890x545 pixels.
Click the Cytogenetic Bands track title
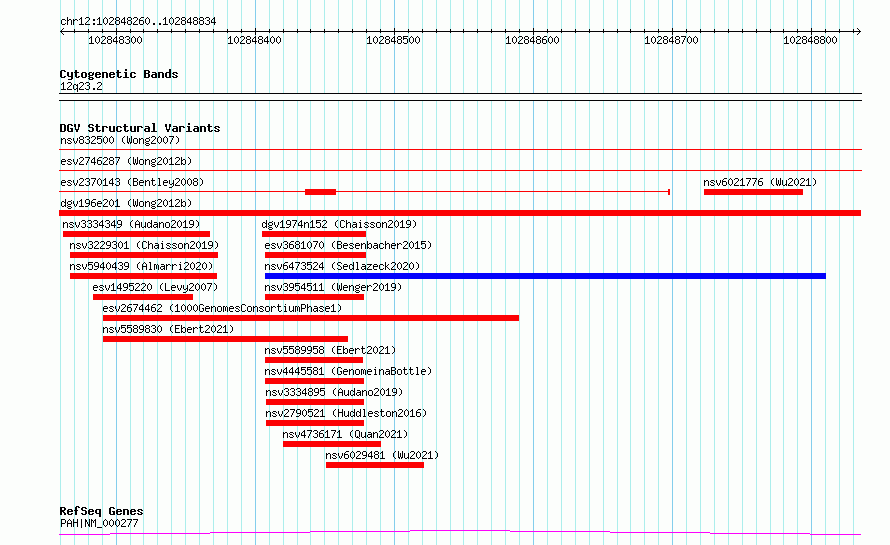click(119, 74)
